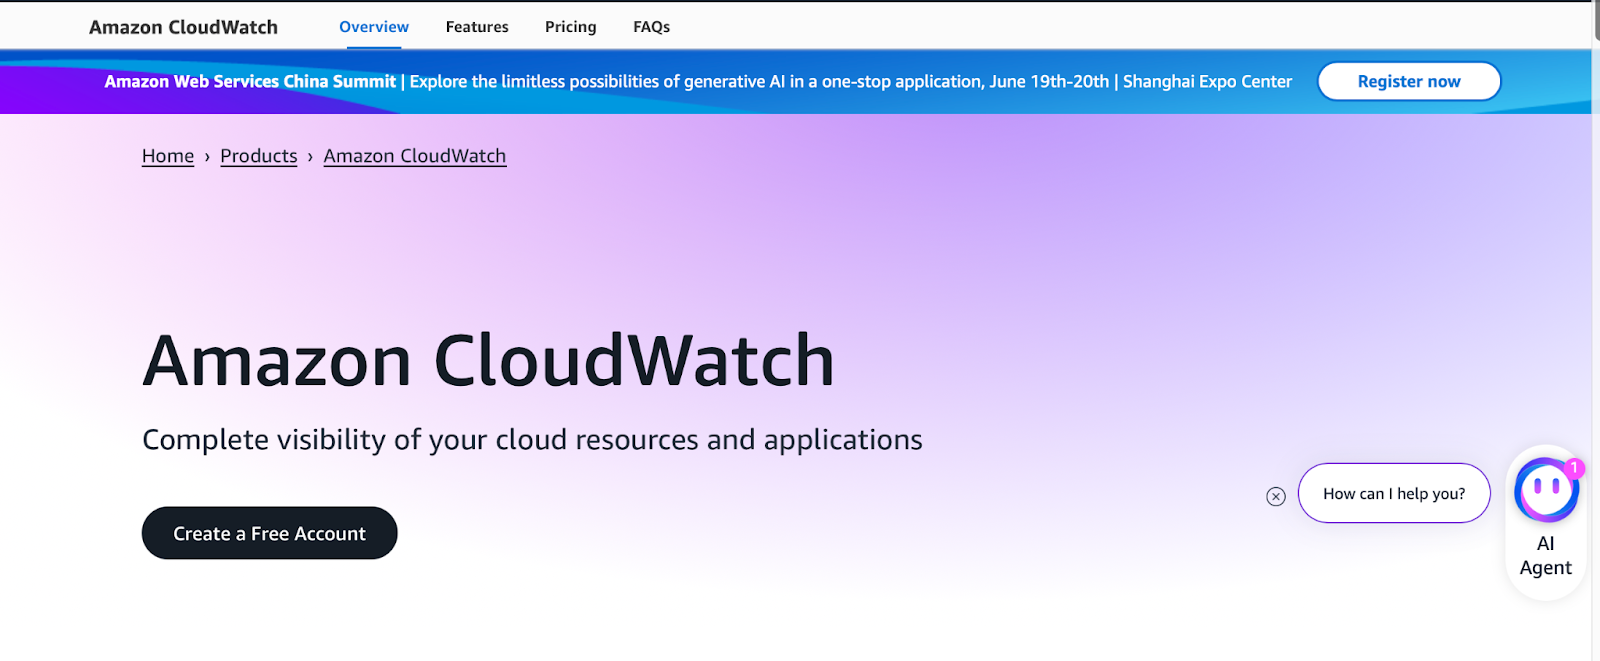
Task: Open the Features tab
Action: 477,27
